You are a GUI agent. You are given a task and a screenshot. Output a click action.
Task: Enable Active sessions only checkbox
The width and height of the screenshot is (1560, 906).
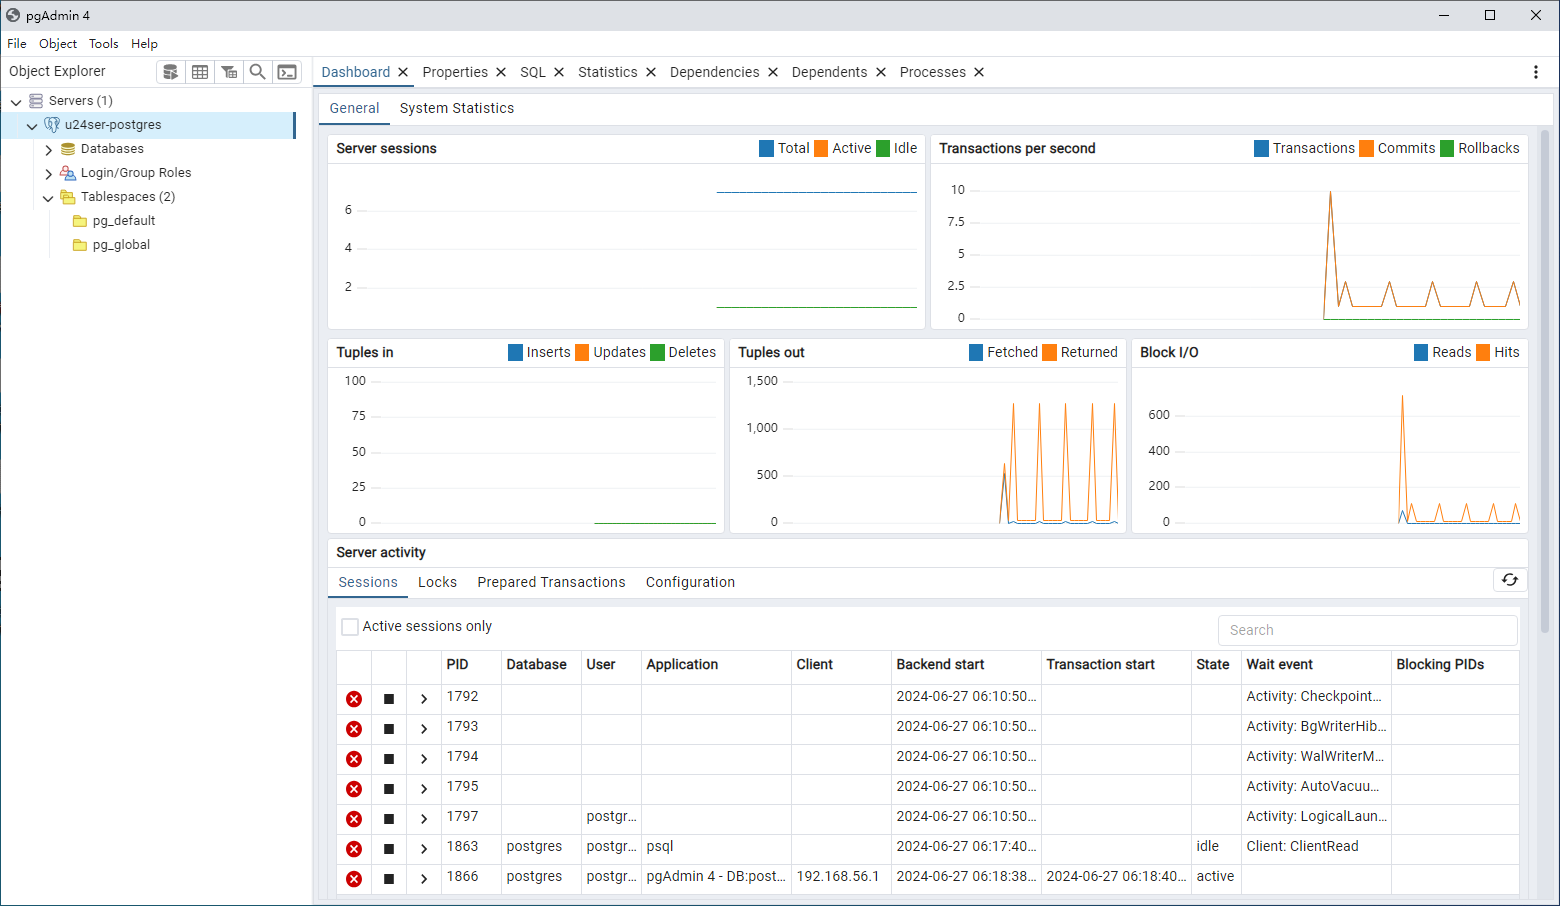click(x=350, y=627)
